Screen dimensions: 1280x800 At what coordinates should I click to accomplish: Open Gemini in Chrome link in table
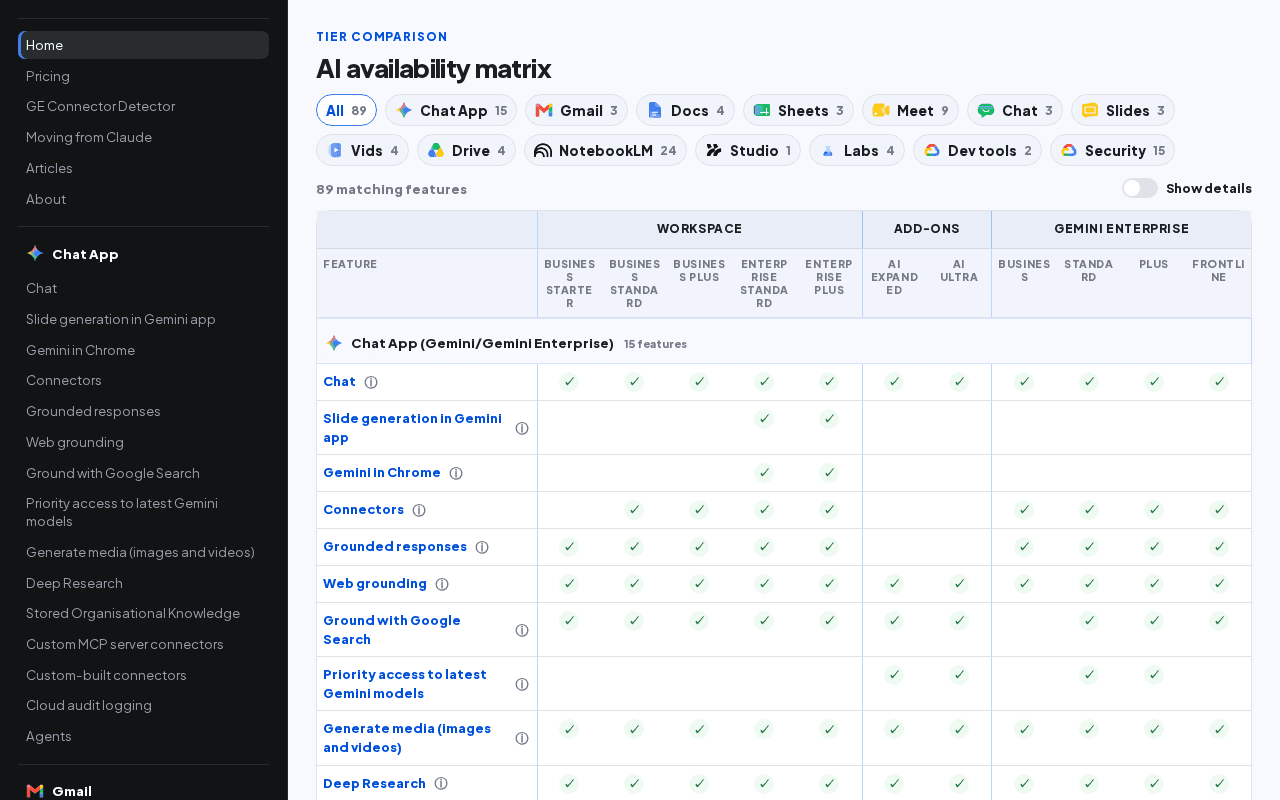382,473
